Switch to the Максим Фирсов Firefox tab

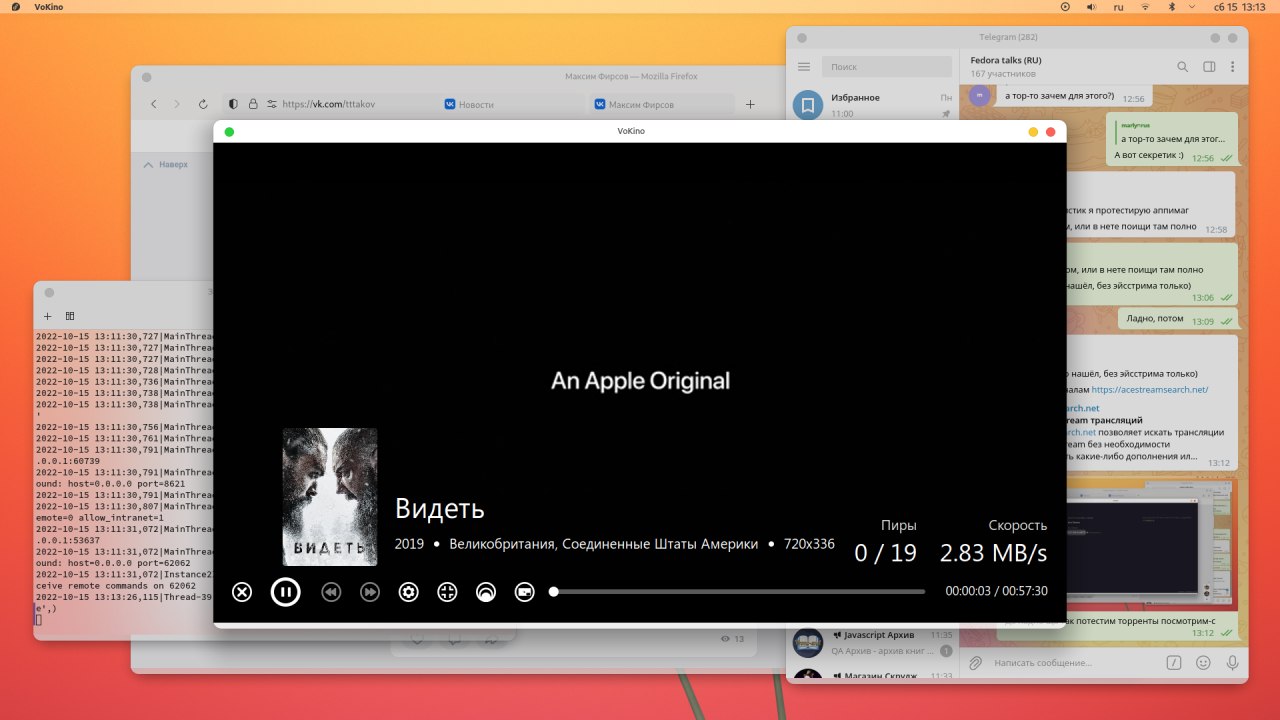point(641,104)
